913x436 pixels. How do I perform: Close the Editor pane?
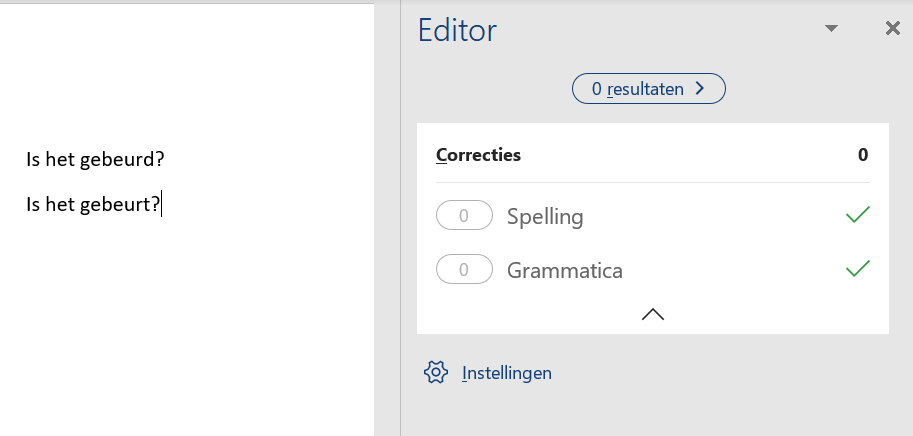coord(892,29)
